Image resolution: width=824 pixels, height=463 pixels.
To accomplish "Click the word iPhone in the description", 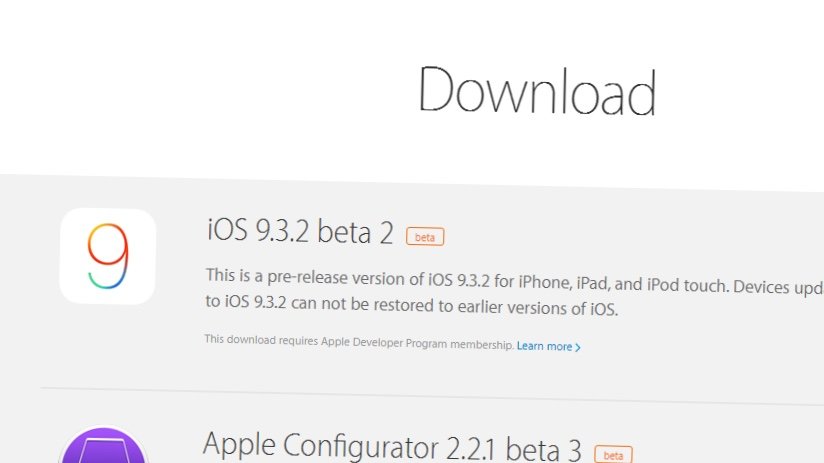I will (x=544, y=282).
